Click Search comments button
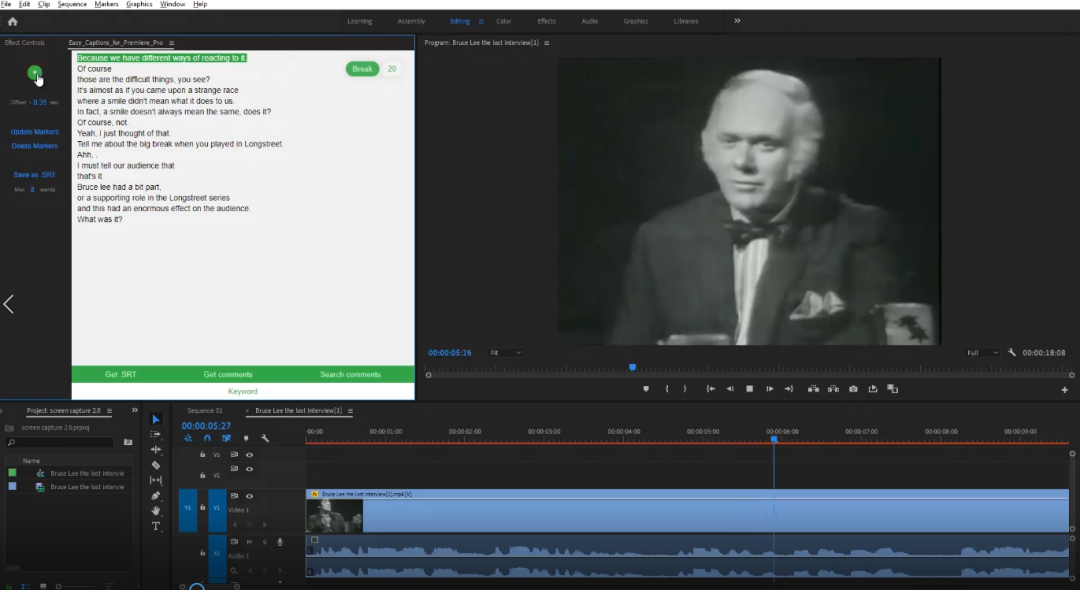1080x590 pixels. (350, 375)
